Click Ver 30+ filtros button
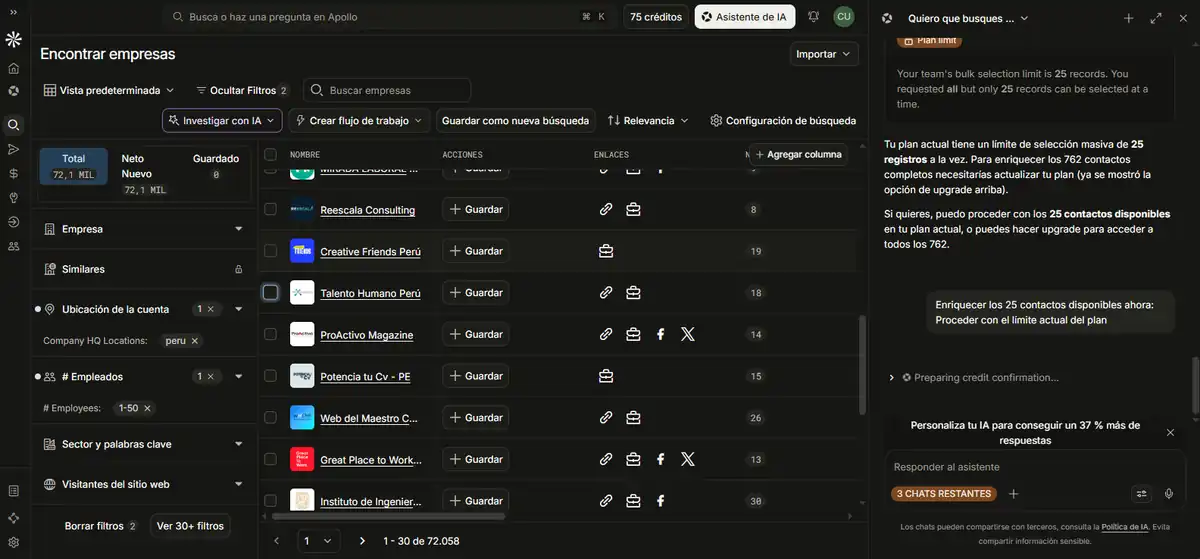1200x559 pixels. tap(190, 525)
